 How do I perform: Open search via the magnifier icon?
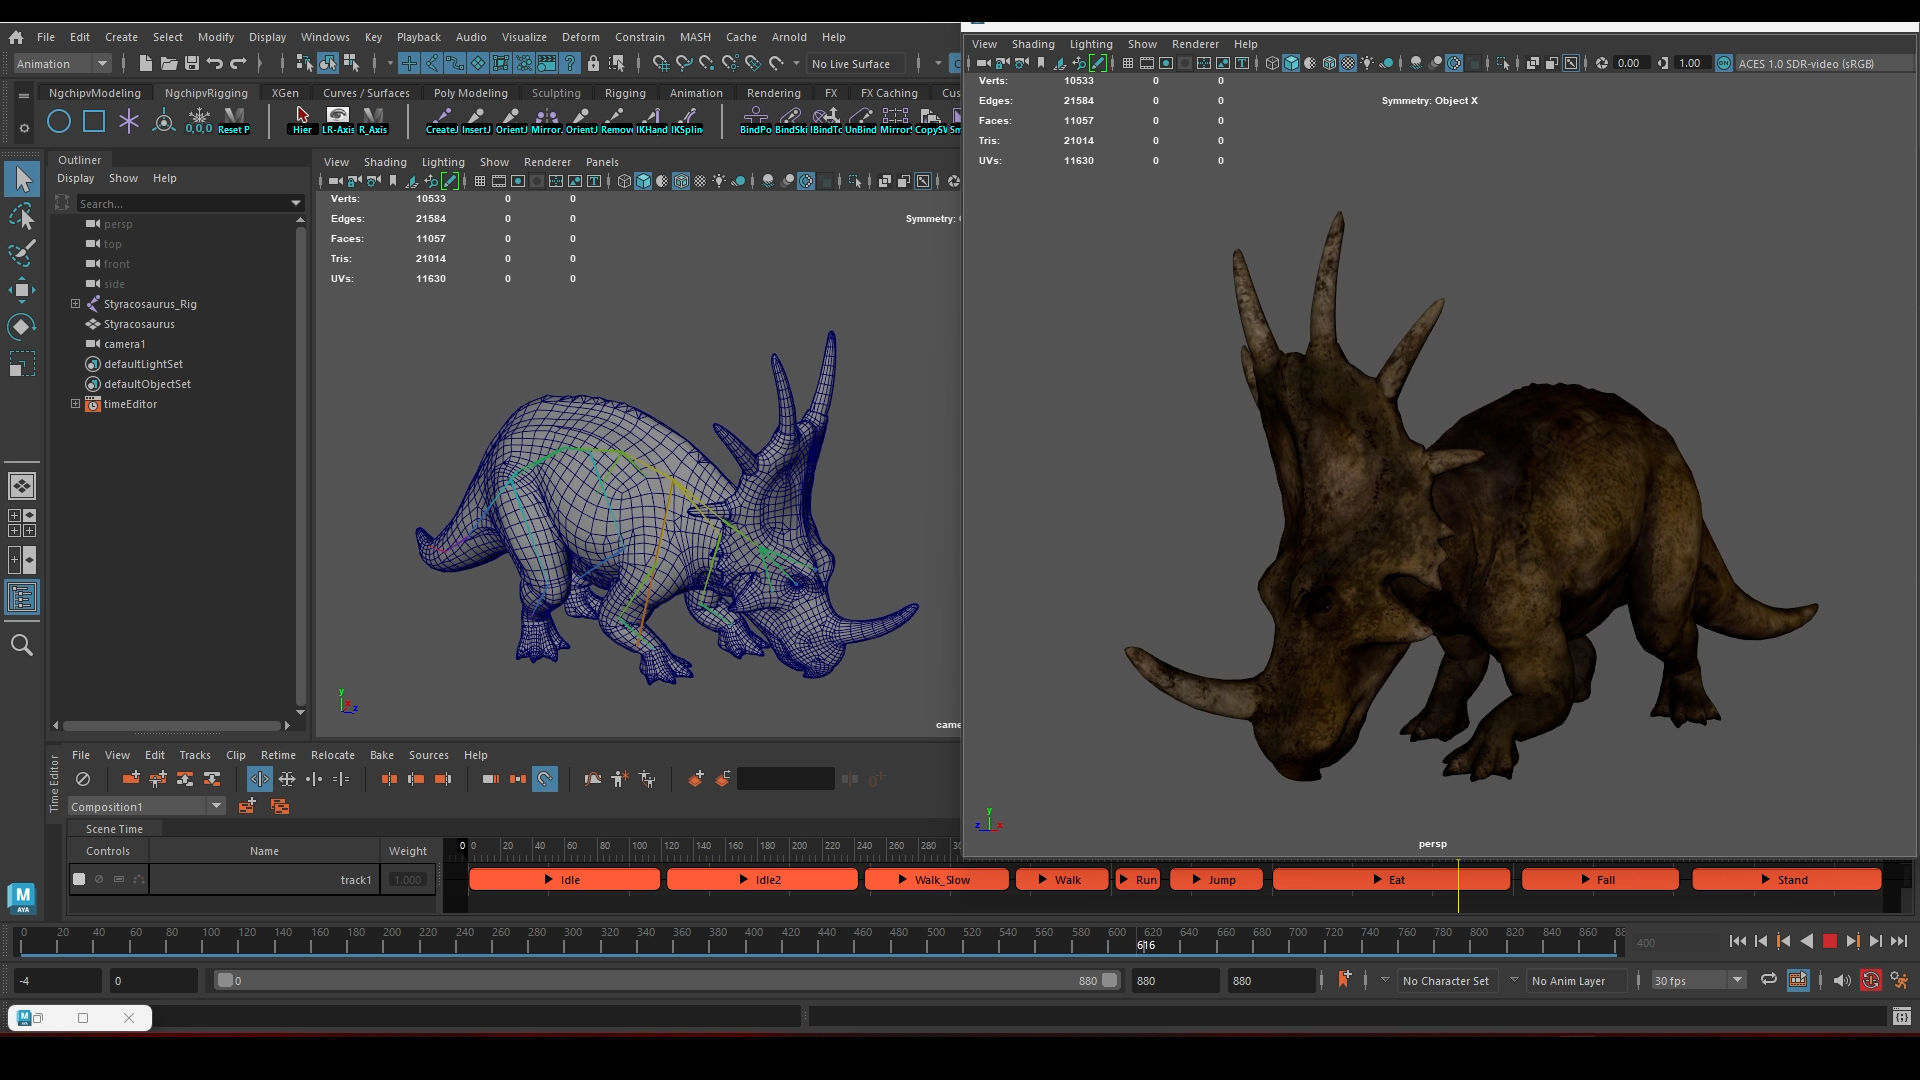tap(22, 646)
